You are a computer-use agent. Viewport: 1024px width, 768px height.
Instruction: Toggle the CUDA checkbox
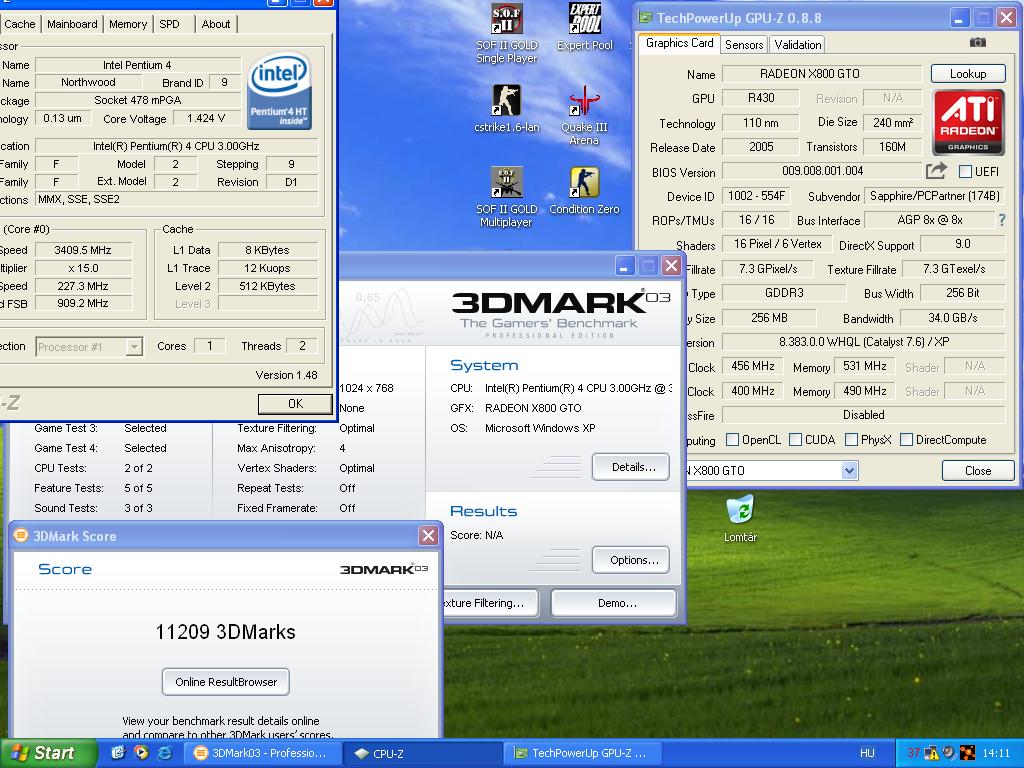pos(795,440)
